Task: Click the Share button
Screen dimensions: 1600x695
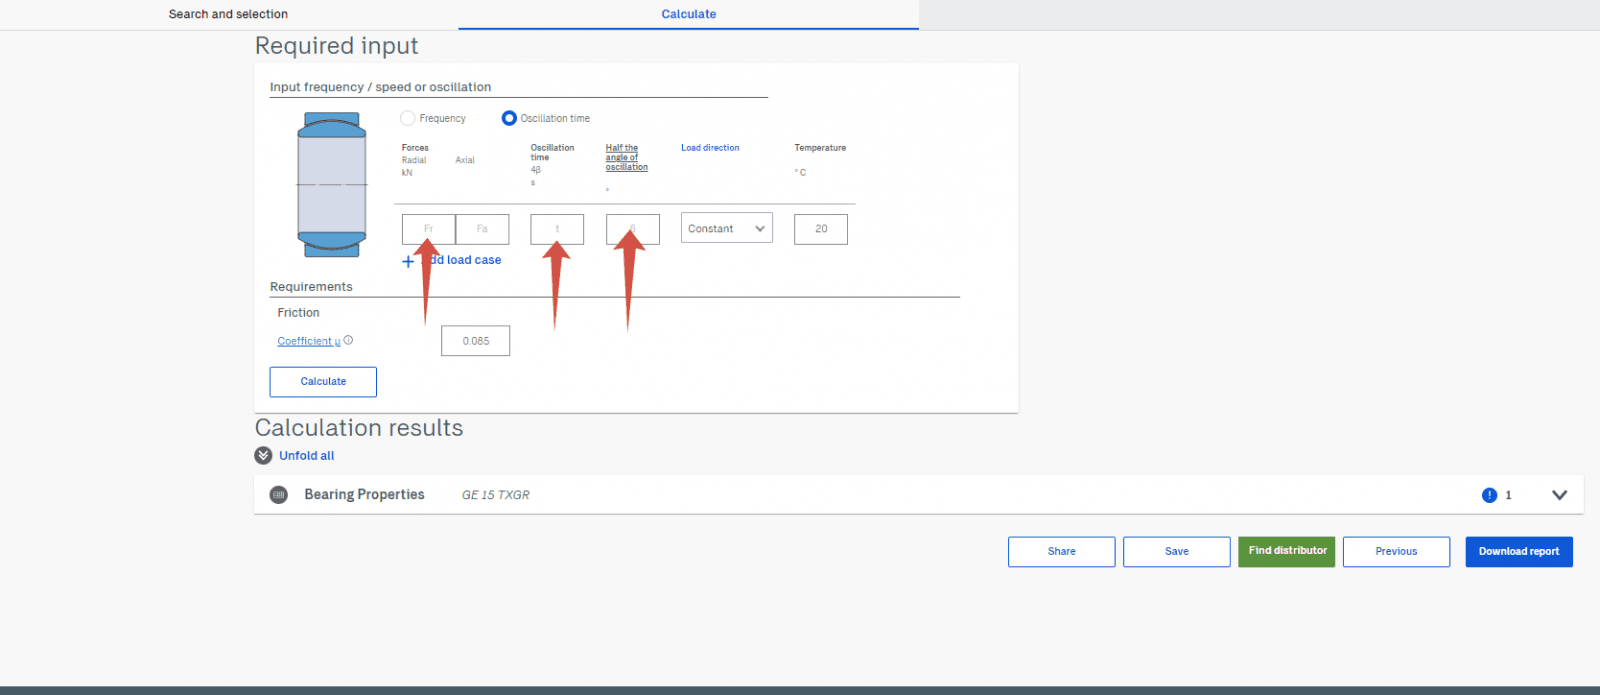Action: [1061, 552]
